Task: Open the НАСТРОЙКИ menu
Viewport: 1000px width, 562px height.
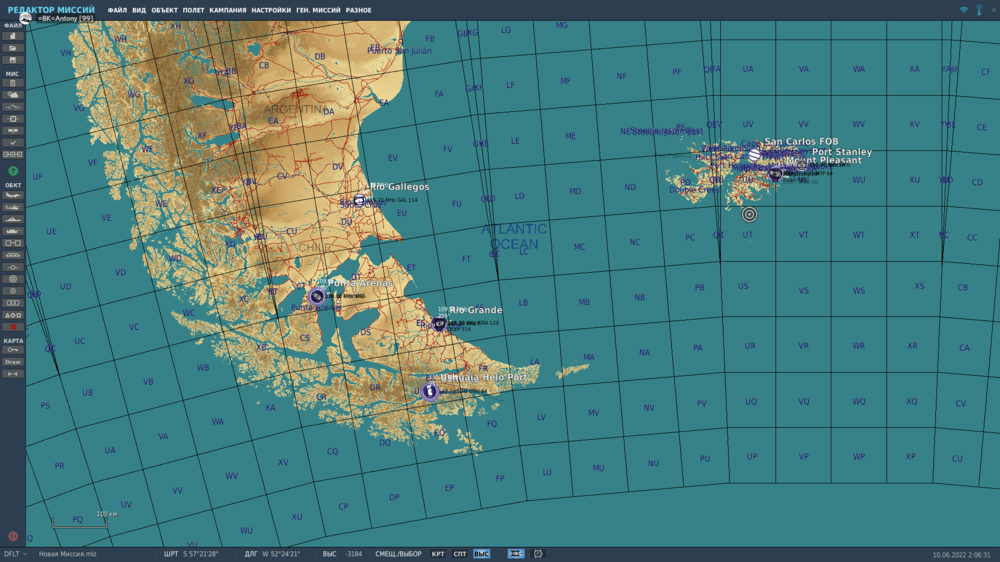Action: (x=271, y=10)
